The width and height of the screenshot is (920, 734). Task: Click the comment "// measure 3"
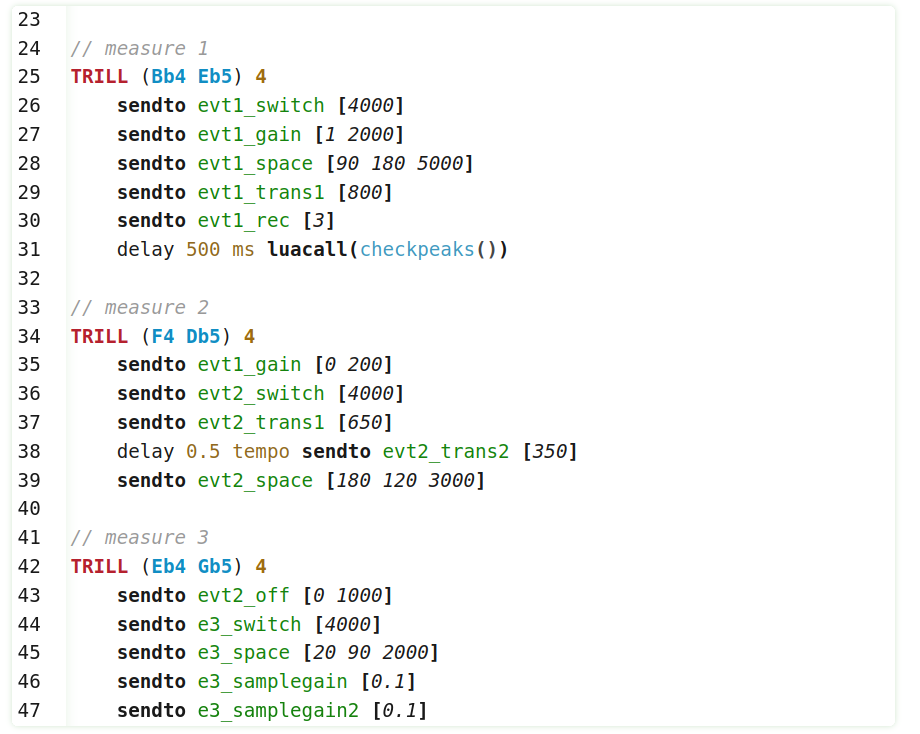coord(139,537)
